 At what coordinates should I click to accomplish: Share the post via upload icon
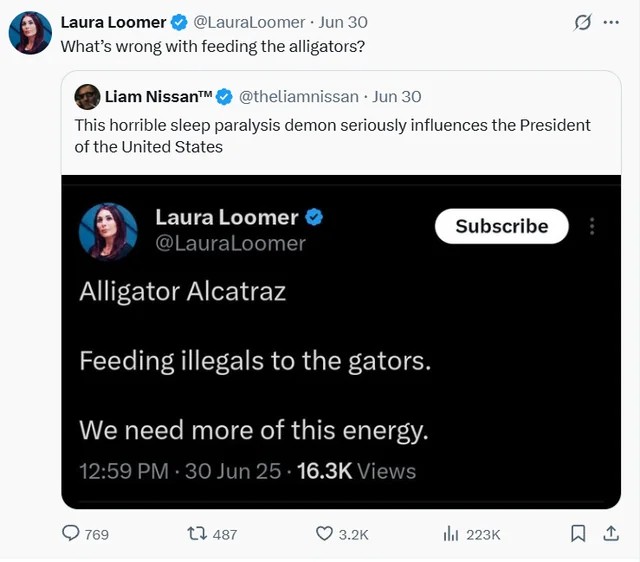[611, 534]
